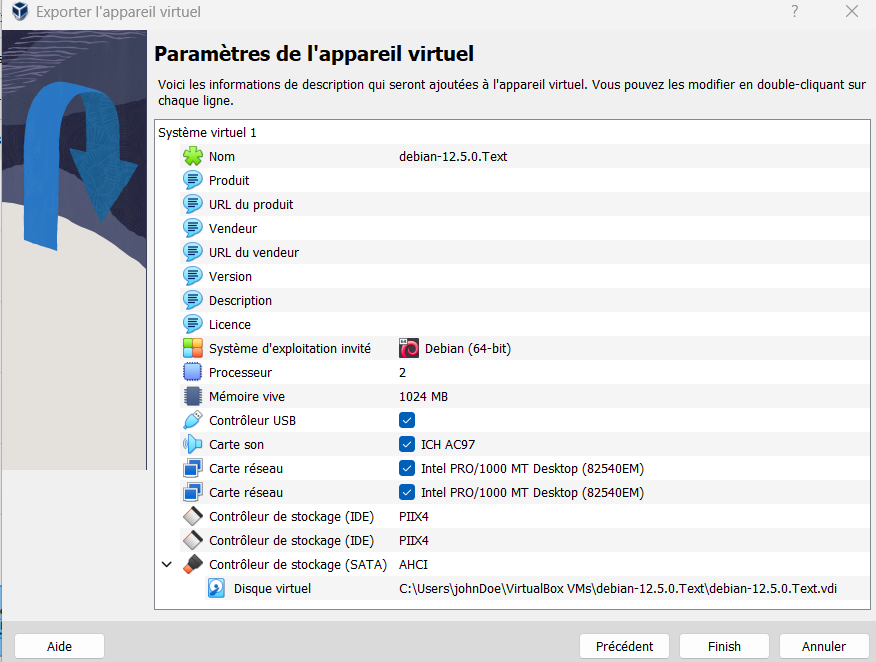The width and height of the screenshot is (876, 662).
Task: Click the Aide button
Action: point(59,646)
